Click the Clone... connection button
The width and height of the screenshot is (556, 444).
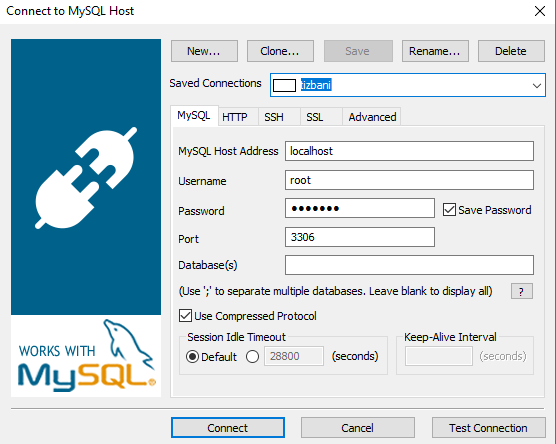[x=280, y=51]
